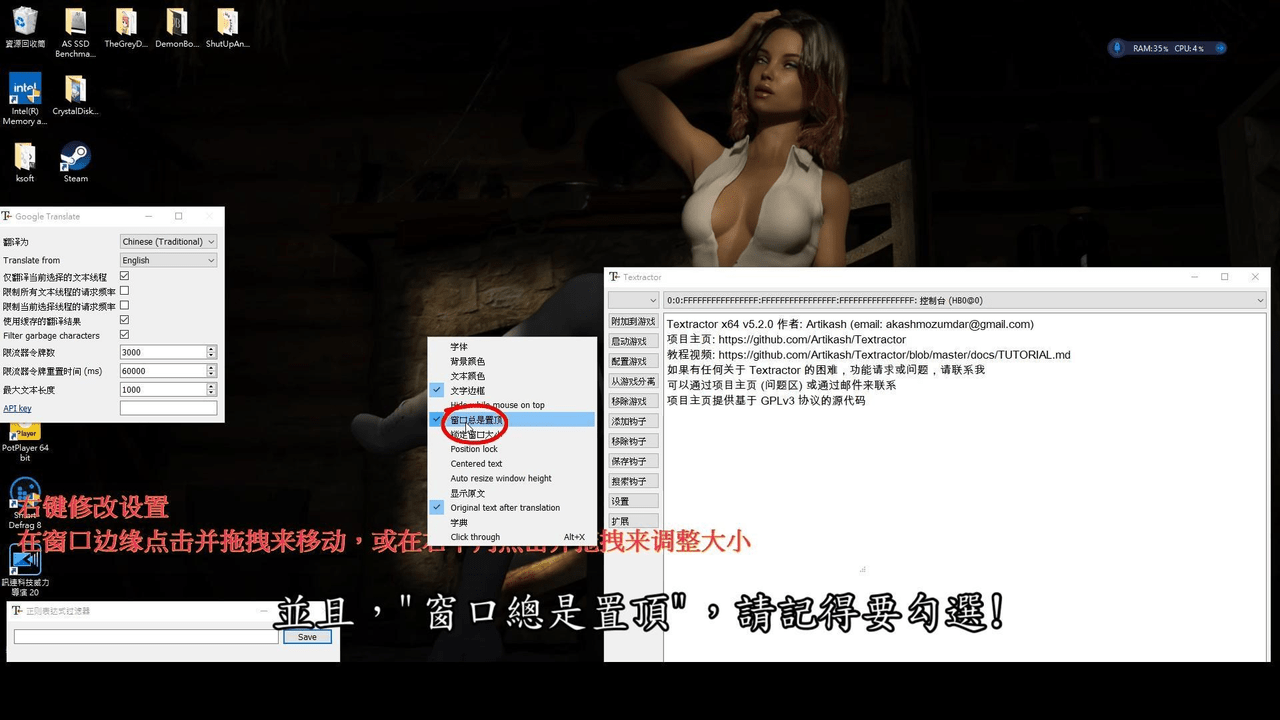Viewport: 1280px width, 720px height.
Task: Enable 限制当前选择线程的请求频率 checkbox
Action: click(x=124, y=305)
